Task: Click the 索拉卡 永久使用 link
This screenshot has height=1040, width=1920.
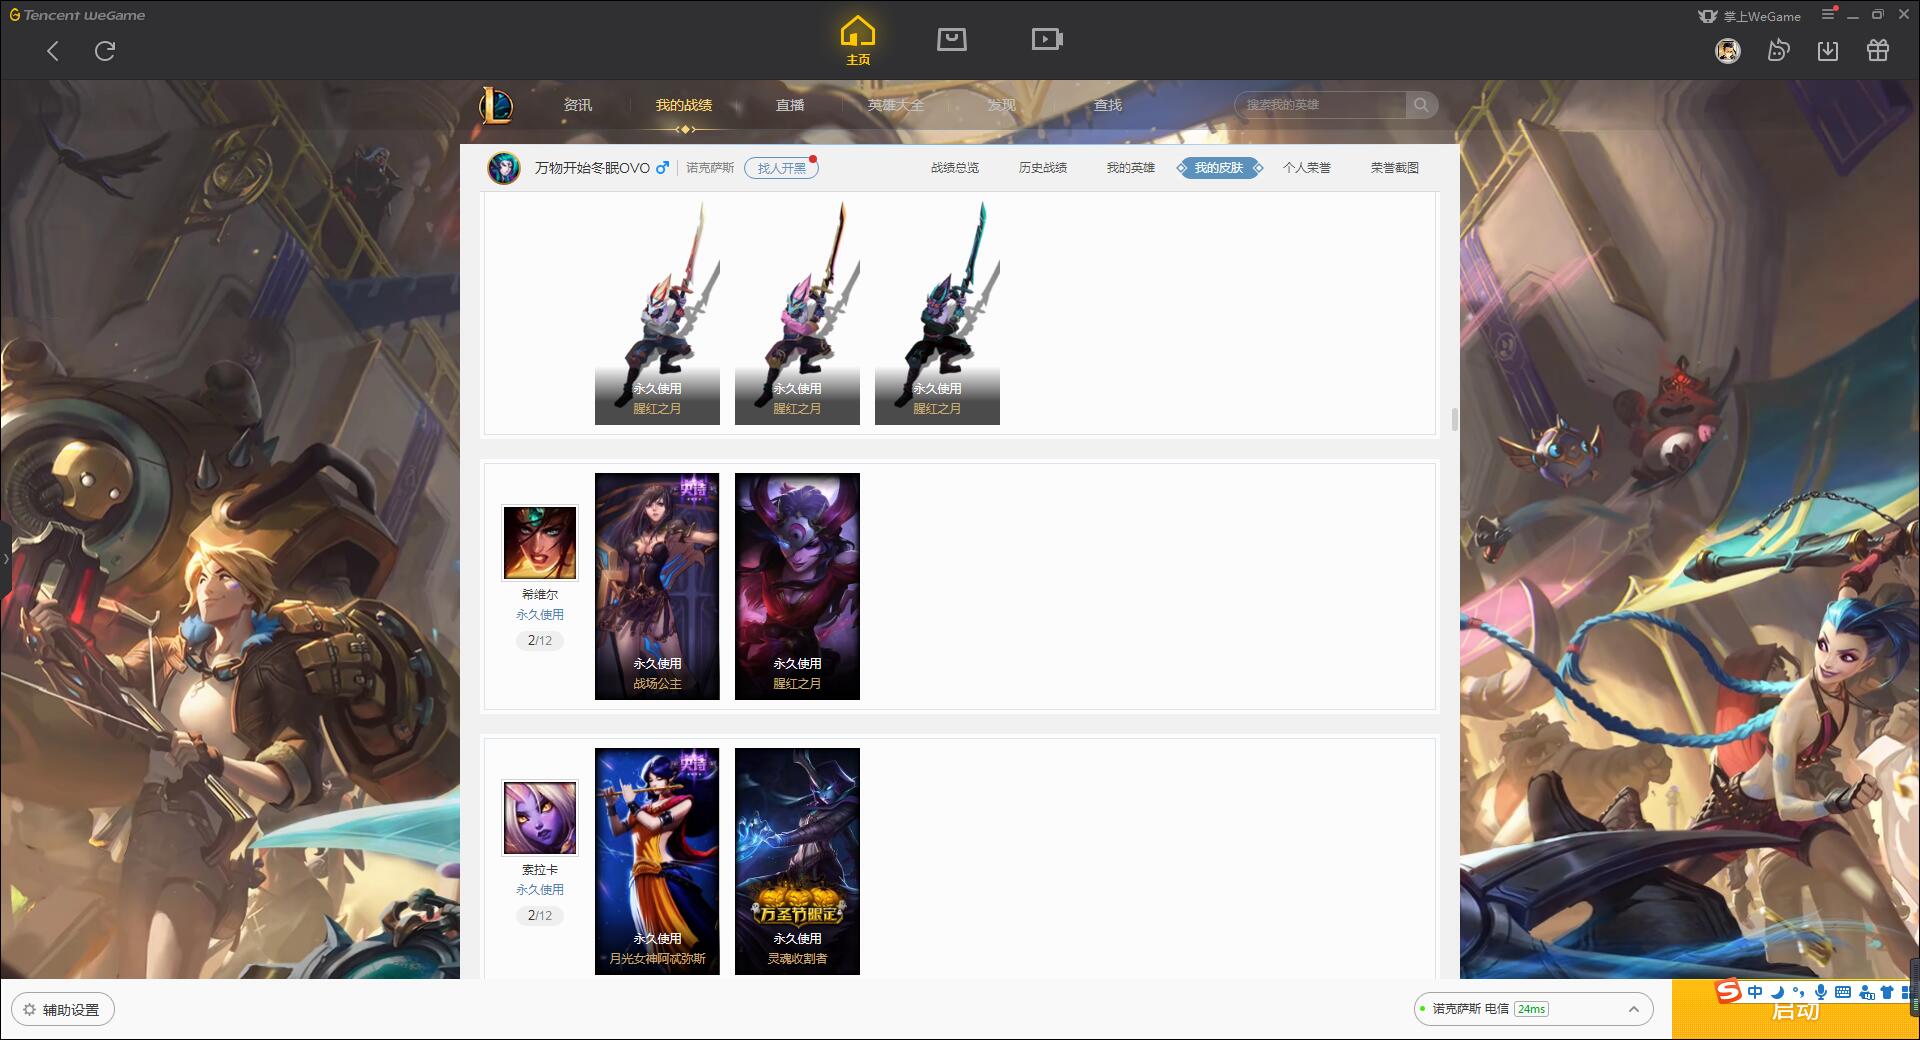Action: pos(540,890)
